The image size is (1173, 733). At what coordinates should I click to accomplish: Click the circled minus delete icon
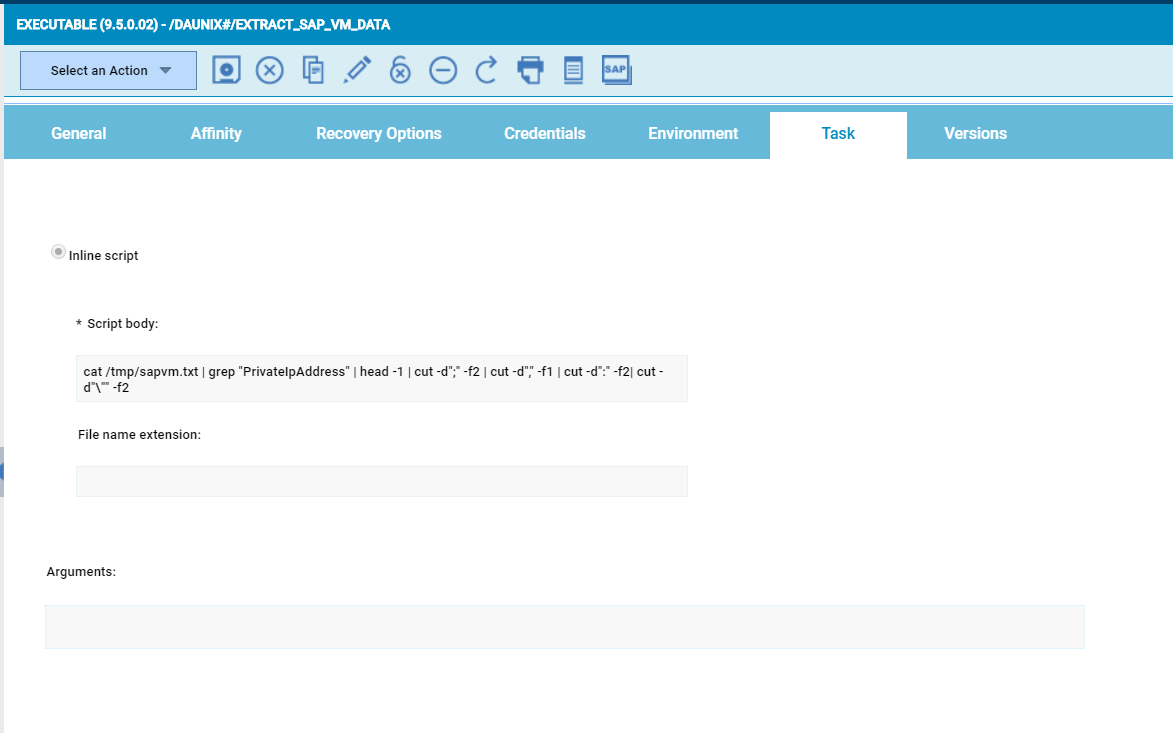443,70
